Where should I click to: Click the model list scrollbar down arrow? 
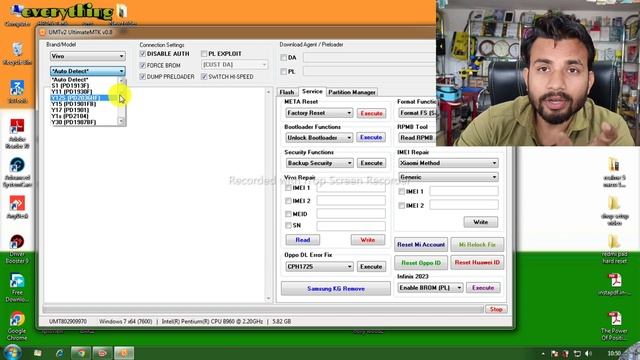122,121
